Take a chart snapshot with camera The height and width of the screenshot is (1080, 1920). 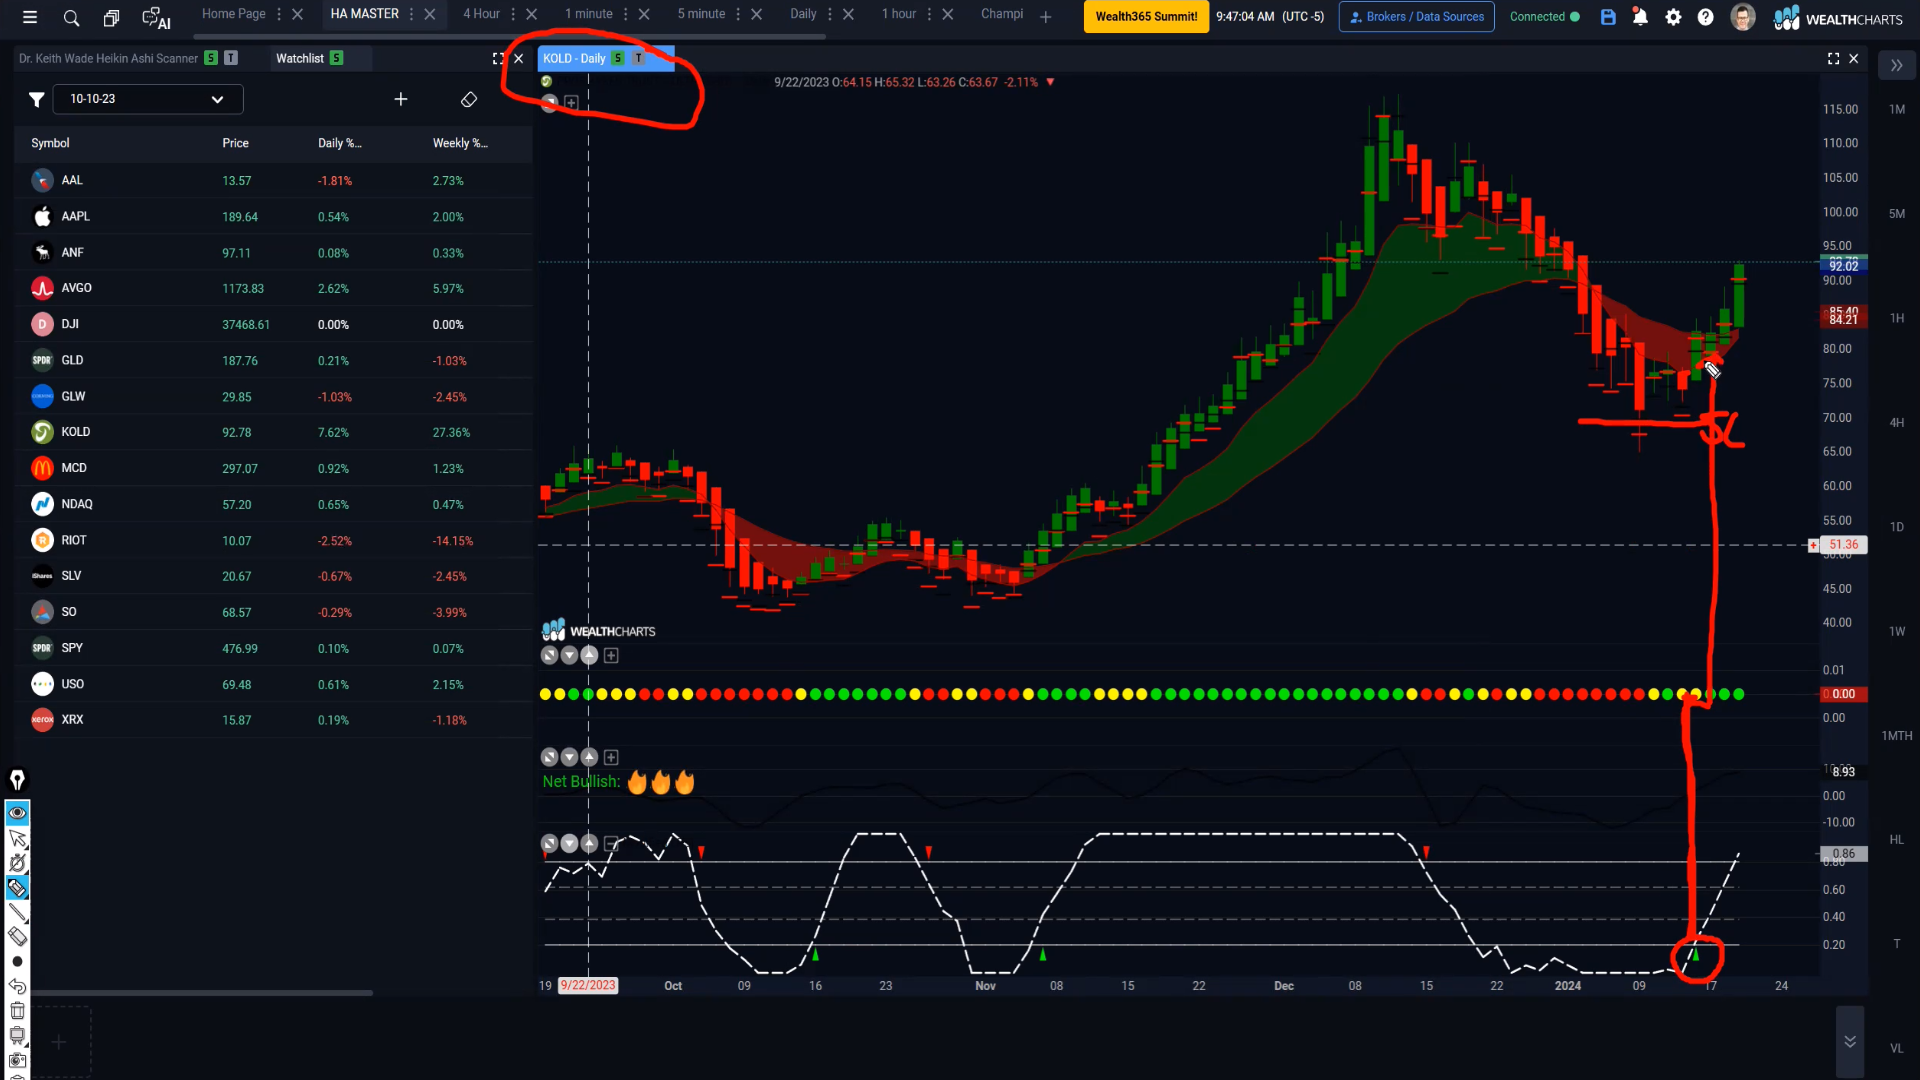click(x=17, y=1060)
